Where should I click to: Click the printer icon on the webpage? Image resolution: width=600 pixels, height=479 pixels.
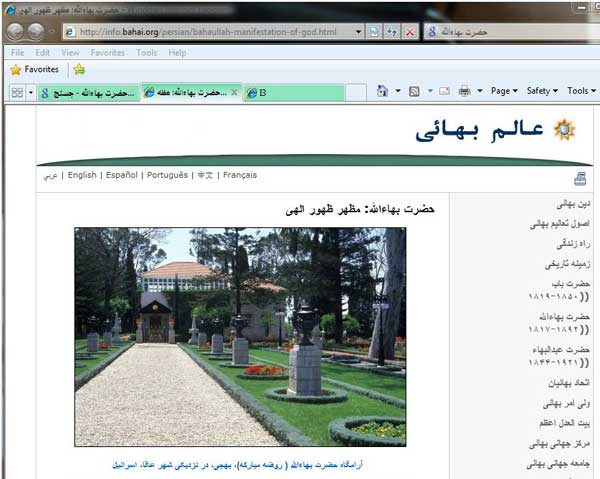coord(580,179)
